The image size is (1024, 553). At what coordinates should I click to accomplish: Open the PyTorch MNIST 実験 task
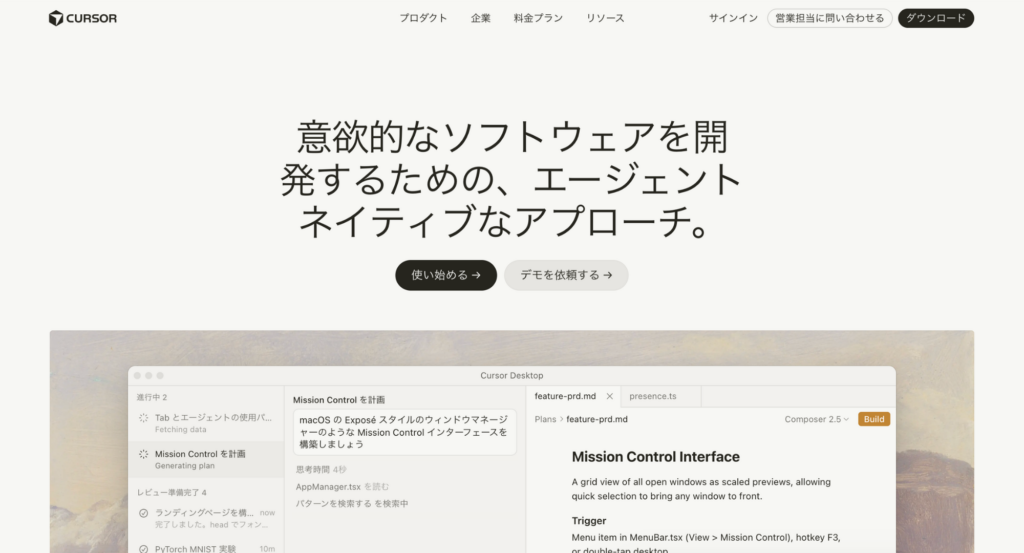tap(206, 548)
